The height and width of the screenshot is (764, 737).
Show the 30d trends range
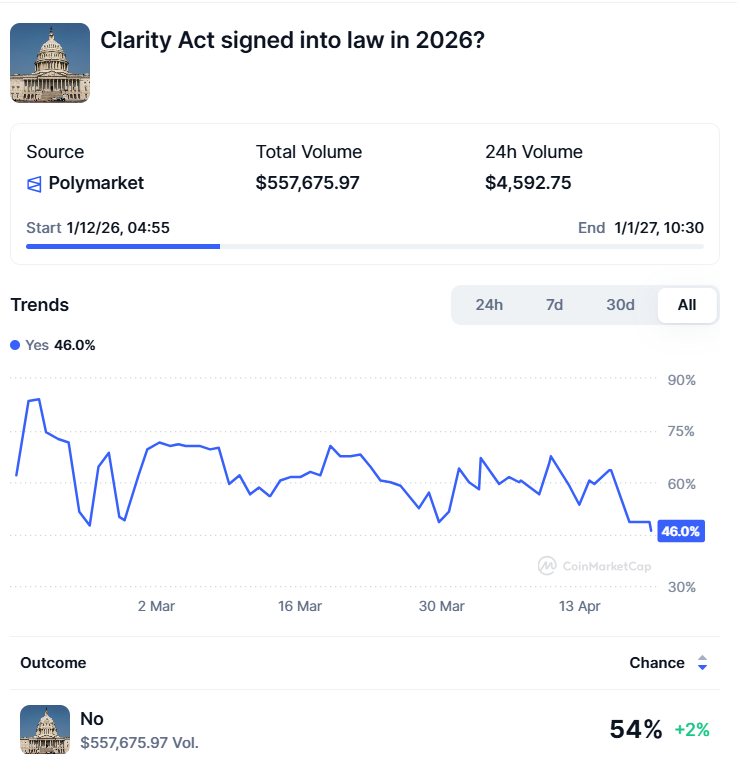pos(620,305)
